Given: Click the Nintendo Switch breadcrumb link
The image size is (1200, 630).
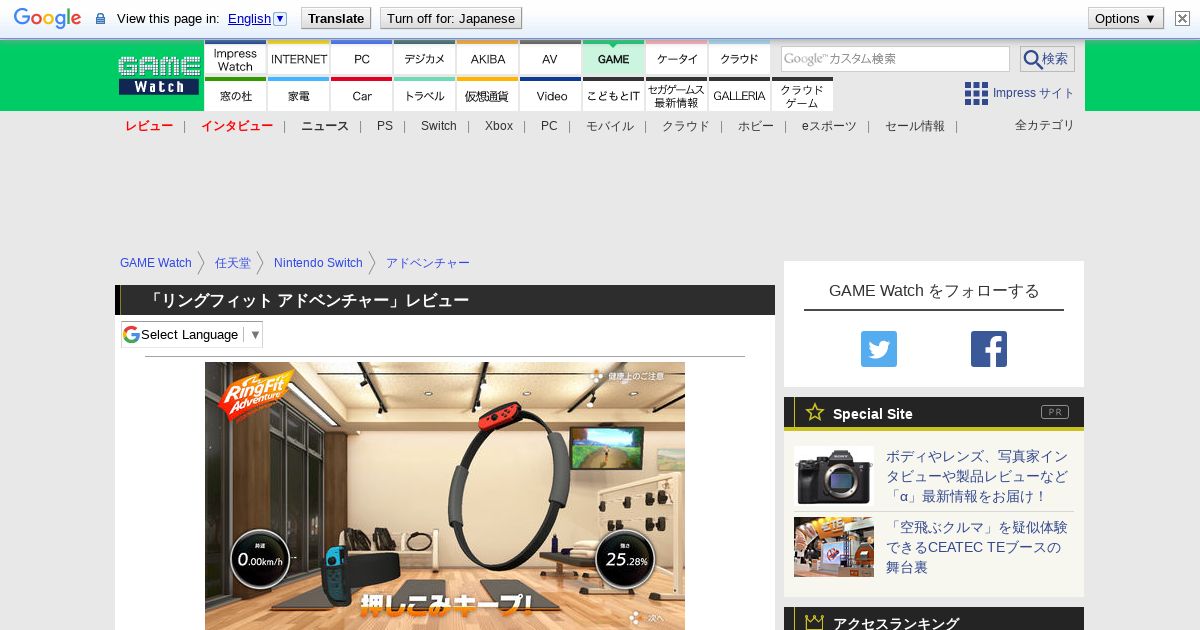Looking at the screenshot, I should coord(318,263).
